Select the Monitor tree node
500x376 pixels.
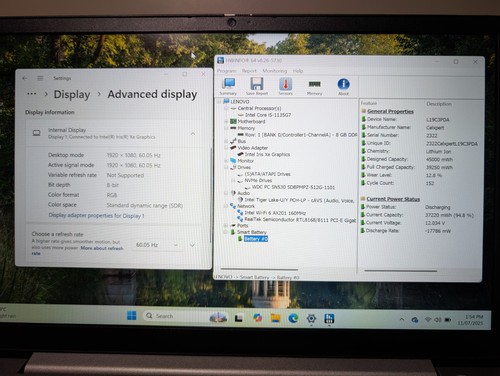point(246,161)
